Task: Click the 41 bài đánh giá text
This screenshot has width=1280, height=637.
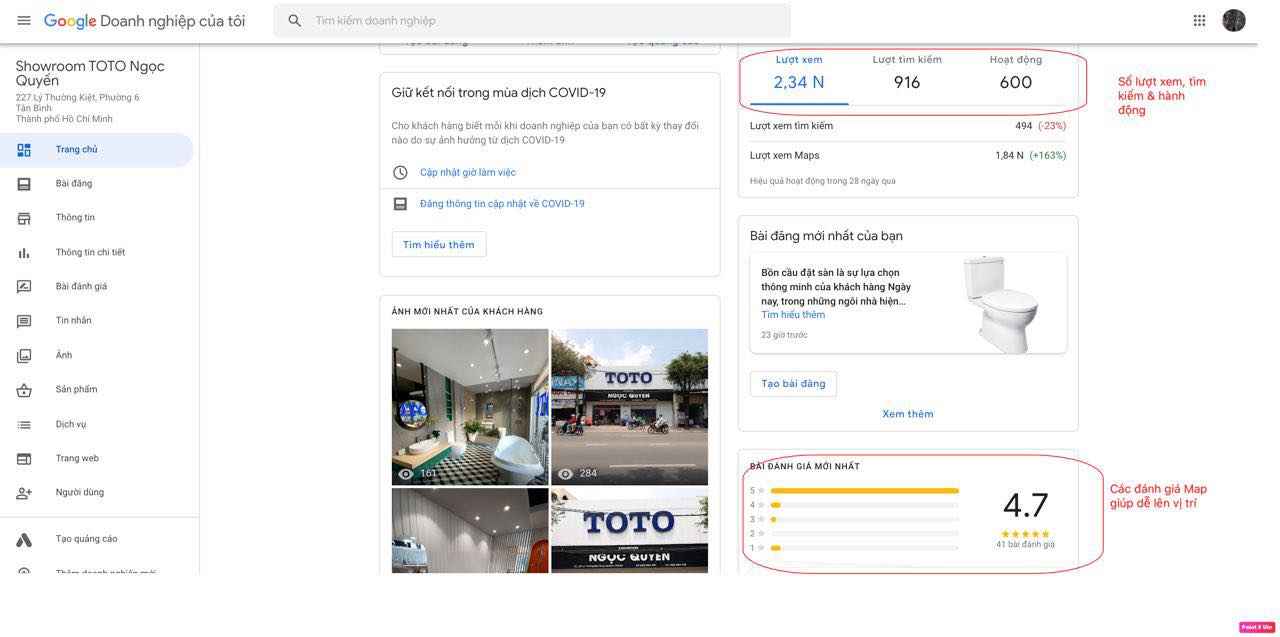Action: (1025, 545)
